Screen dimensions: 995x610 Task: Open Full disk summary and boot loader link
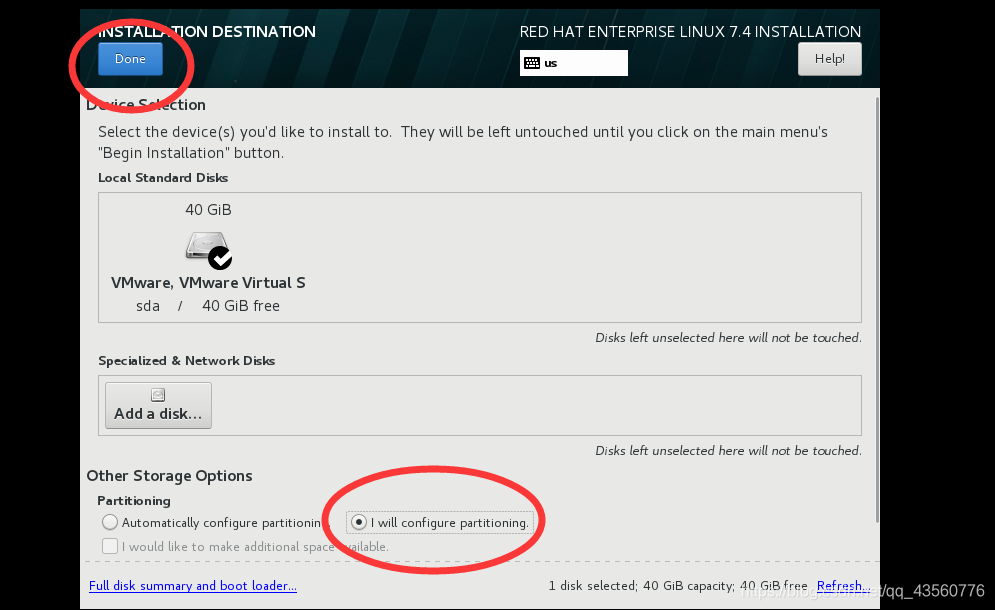193,586
